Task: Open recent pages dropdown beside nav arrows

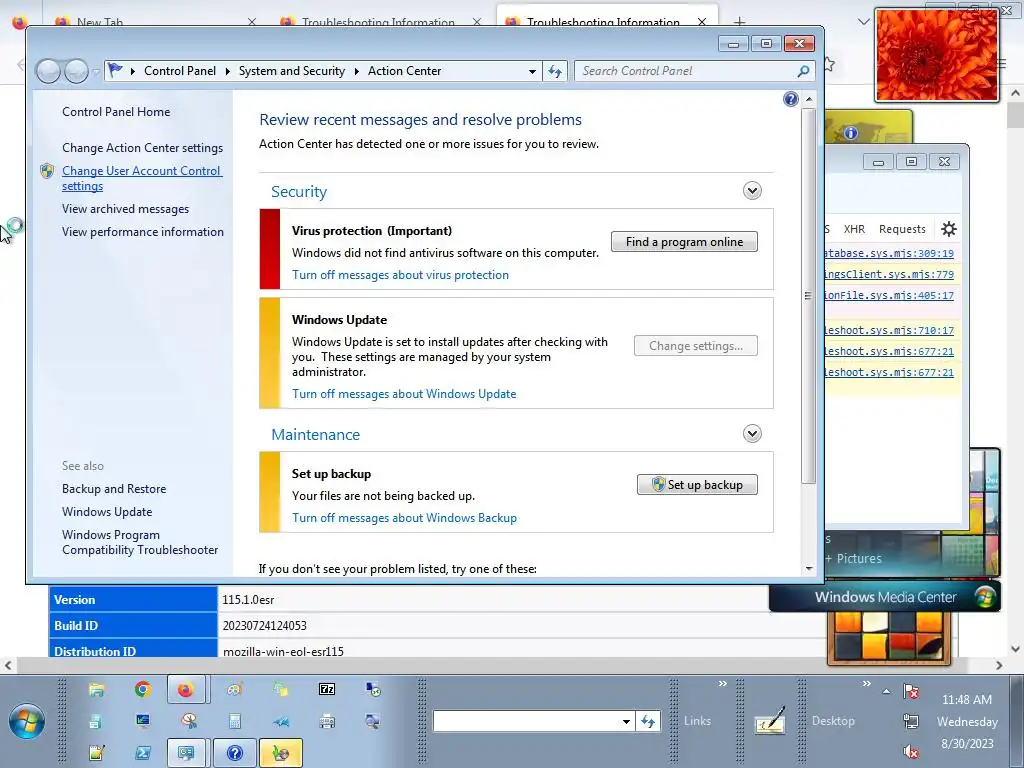Action: pos(96,71)
